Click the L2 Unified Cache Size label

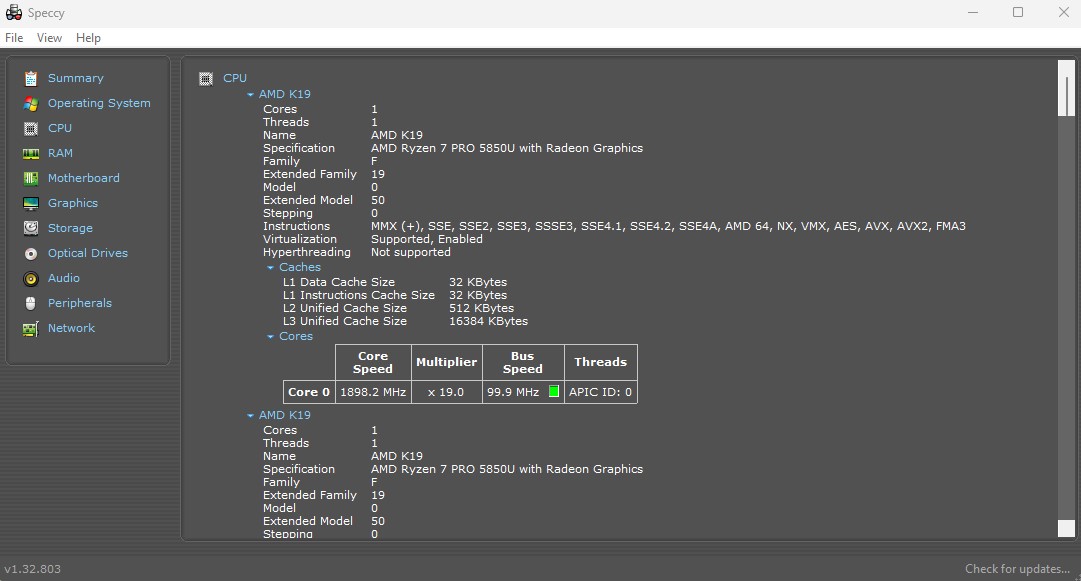coord(345,308)
